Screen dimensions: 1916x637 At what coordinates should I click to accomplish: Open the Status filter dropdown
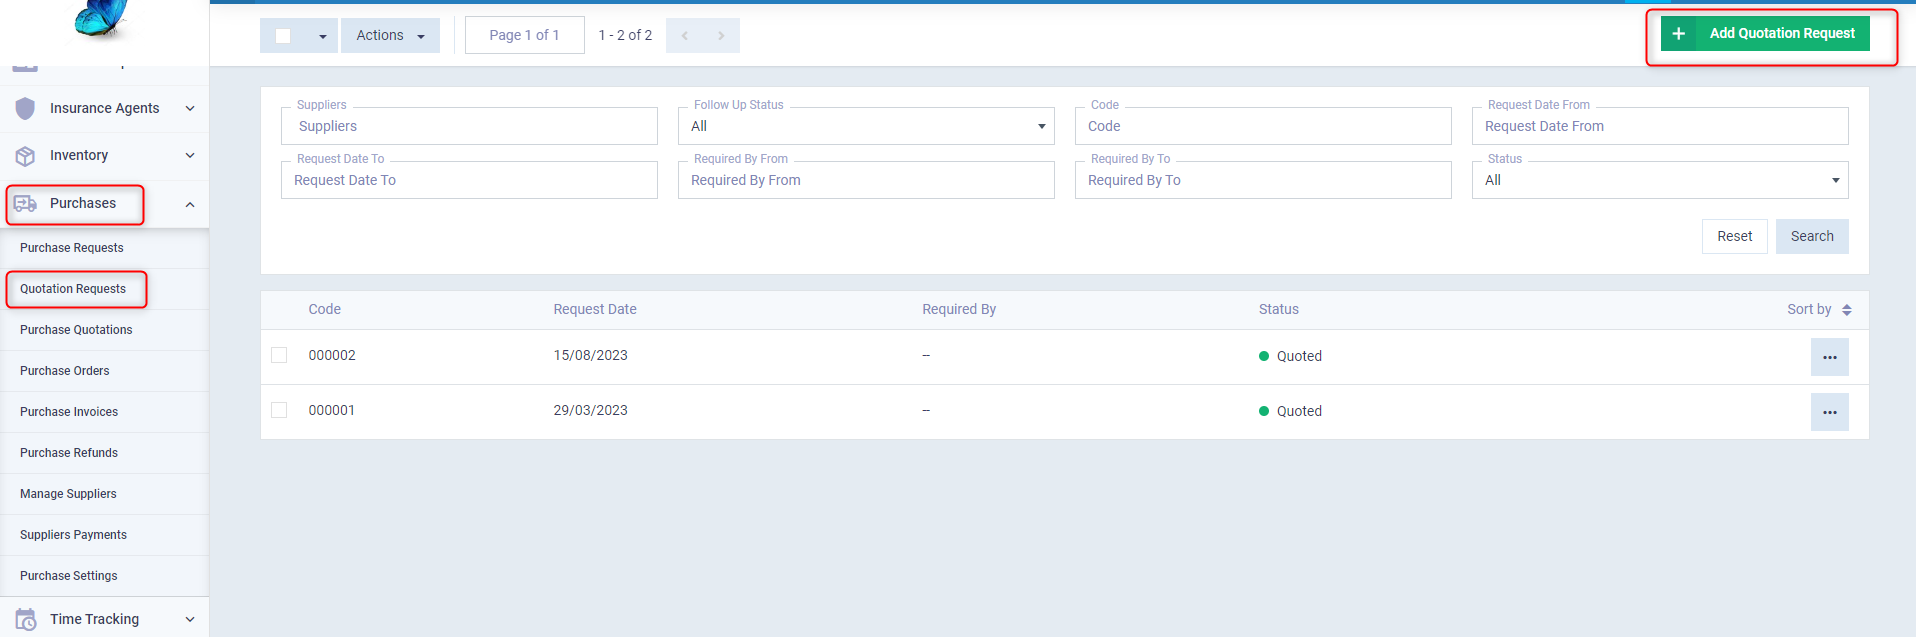1659,180
